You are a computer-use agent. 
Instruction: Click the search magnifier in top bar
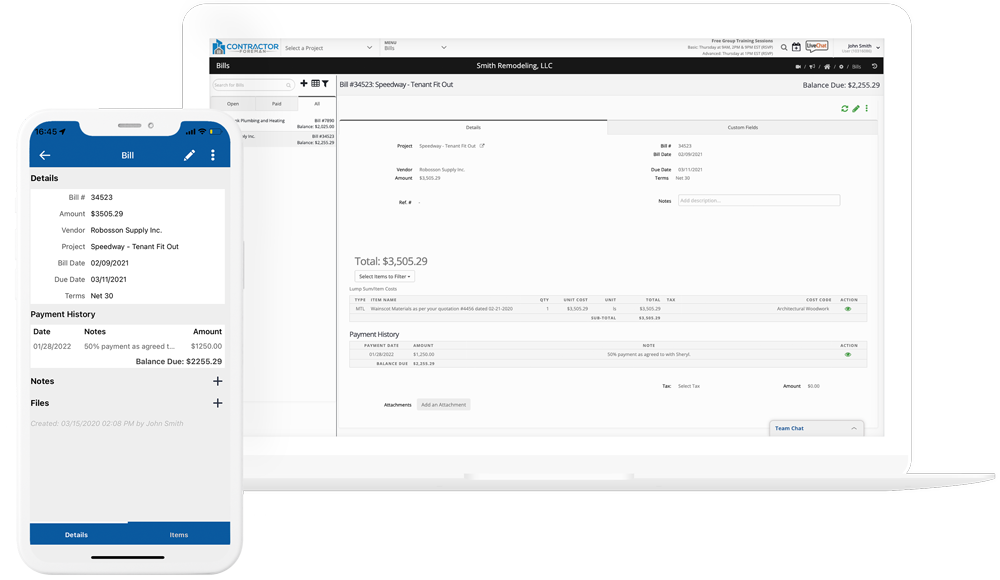pyautogui.click(x=784, y=47)
